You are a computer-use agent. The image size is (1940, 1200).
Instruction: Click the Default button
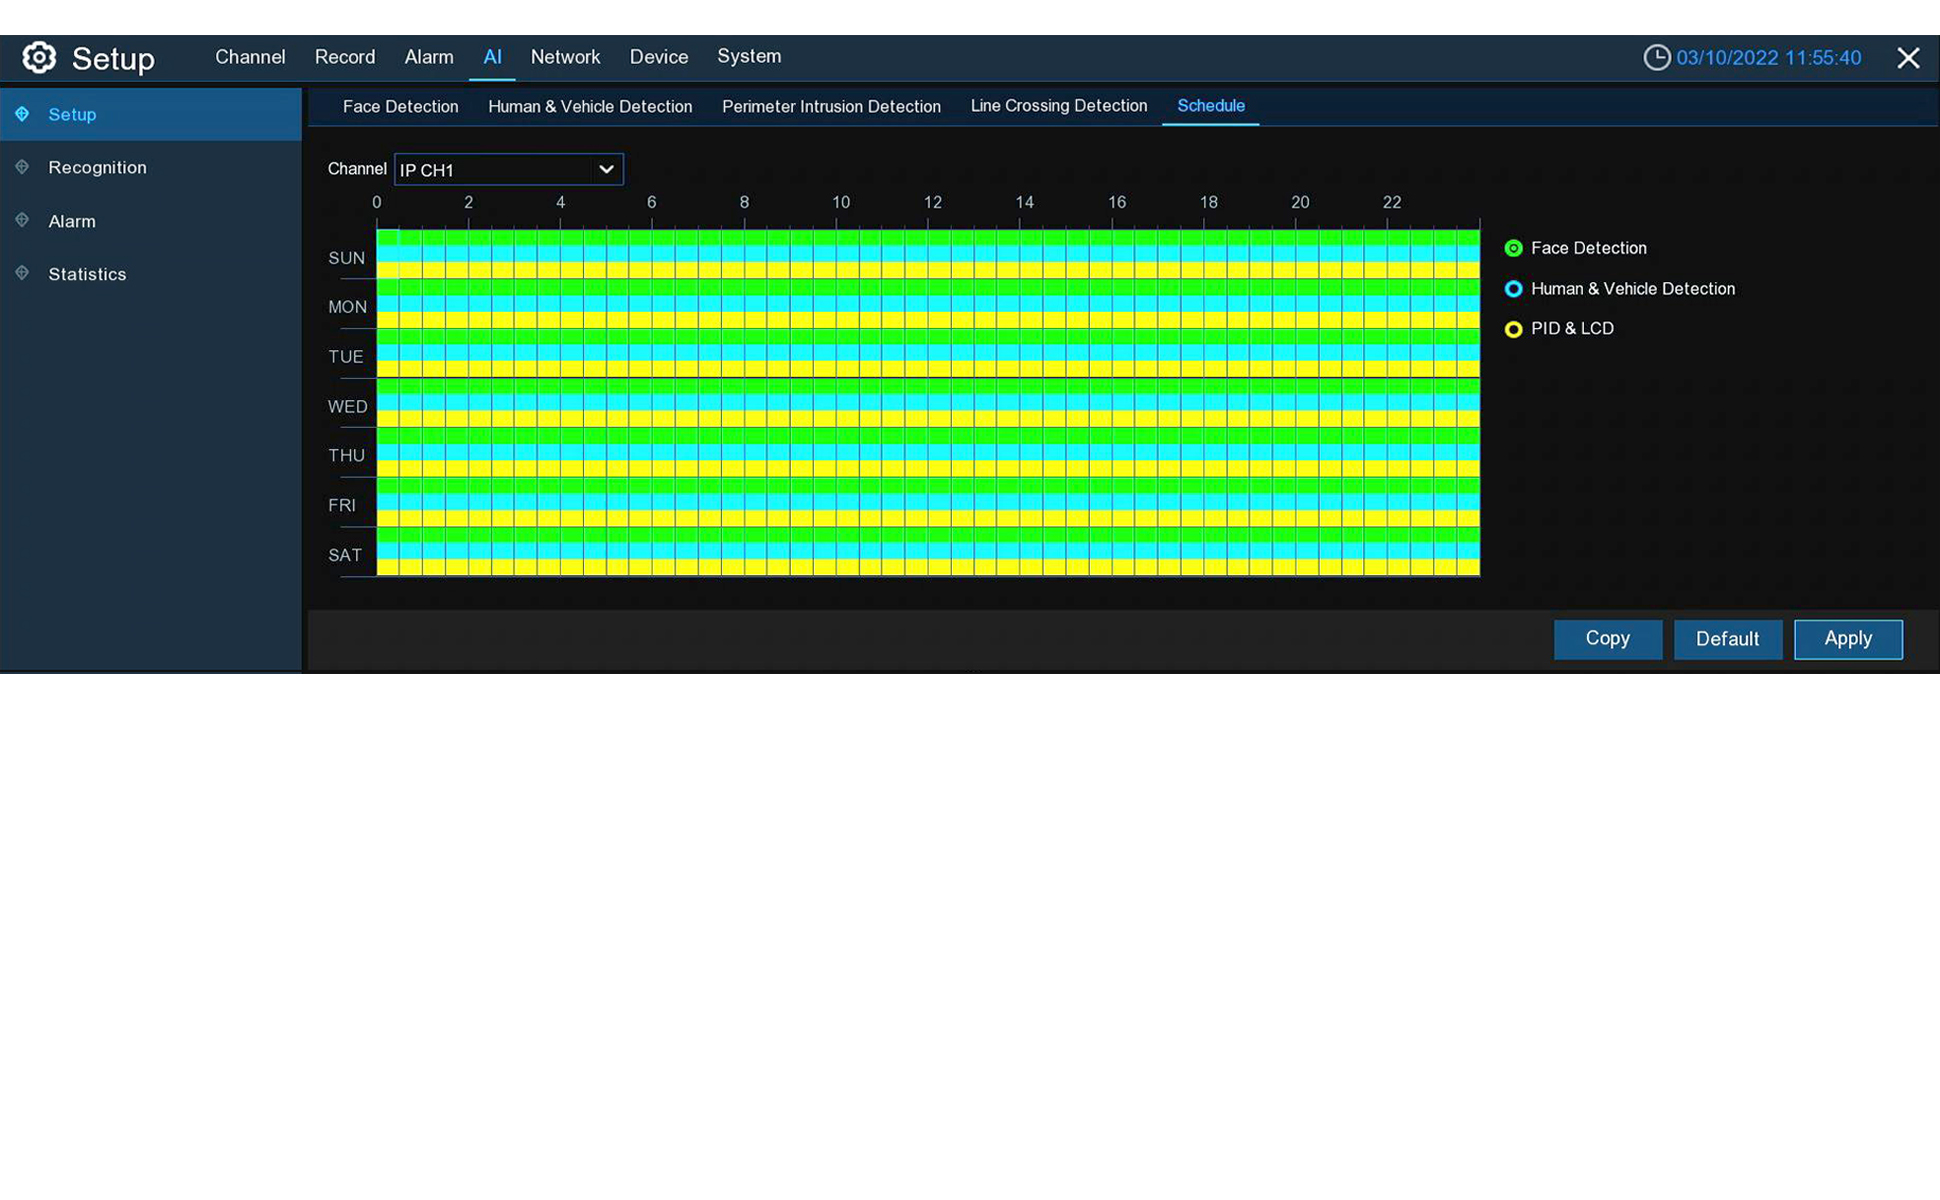[x=1727, y=639]
